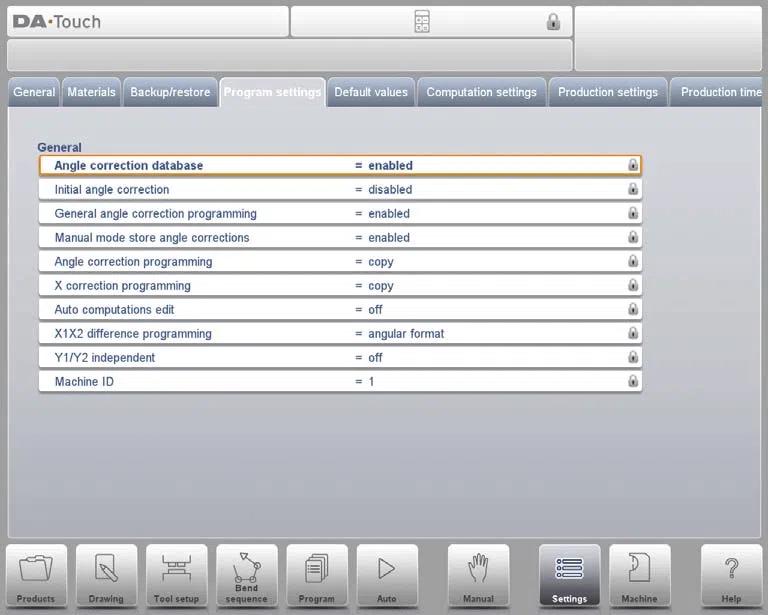The image size is (768, 615).
Task: Select the Angle correction database label
Action: coord(128,166)
